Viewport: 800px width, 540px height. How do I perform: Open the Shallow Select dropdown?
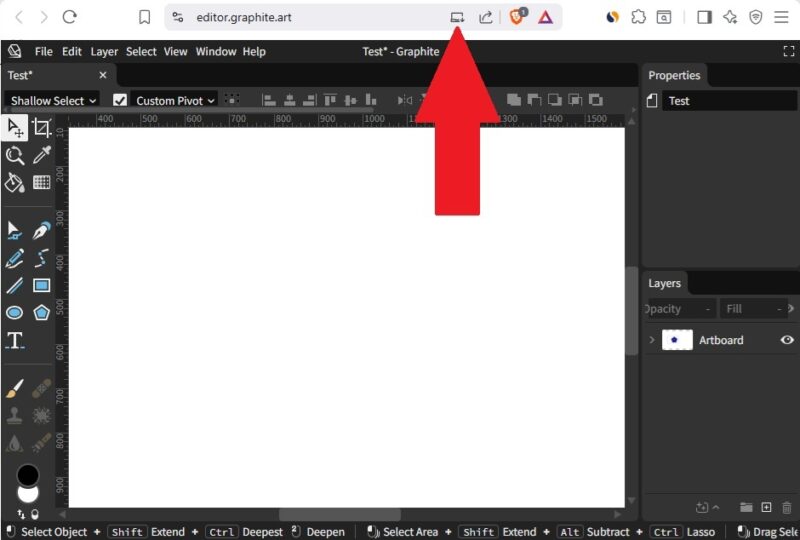tap(53, 101)
